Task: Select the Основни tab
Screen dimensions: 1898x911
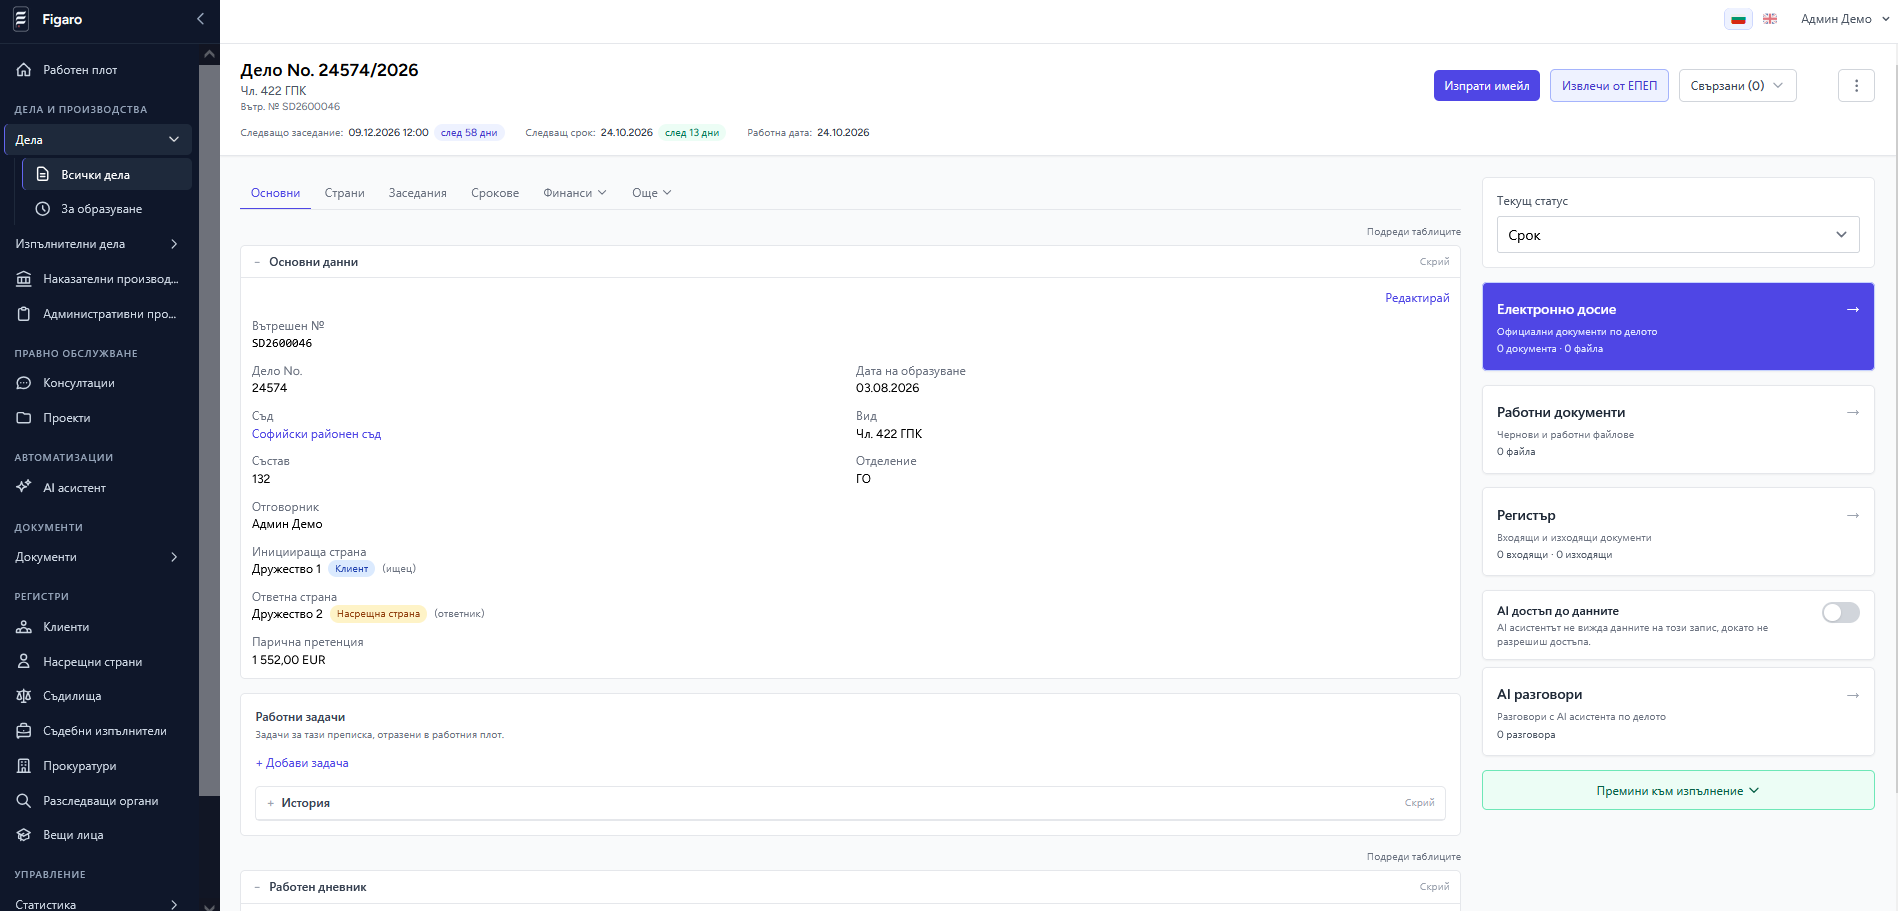Action: [x=275, y=193]
